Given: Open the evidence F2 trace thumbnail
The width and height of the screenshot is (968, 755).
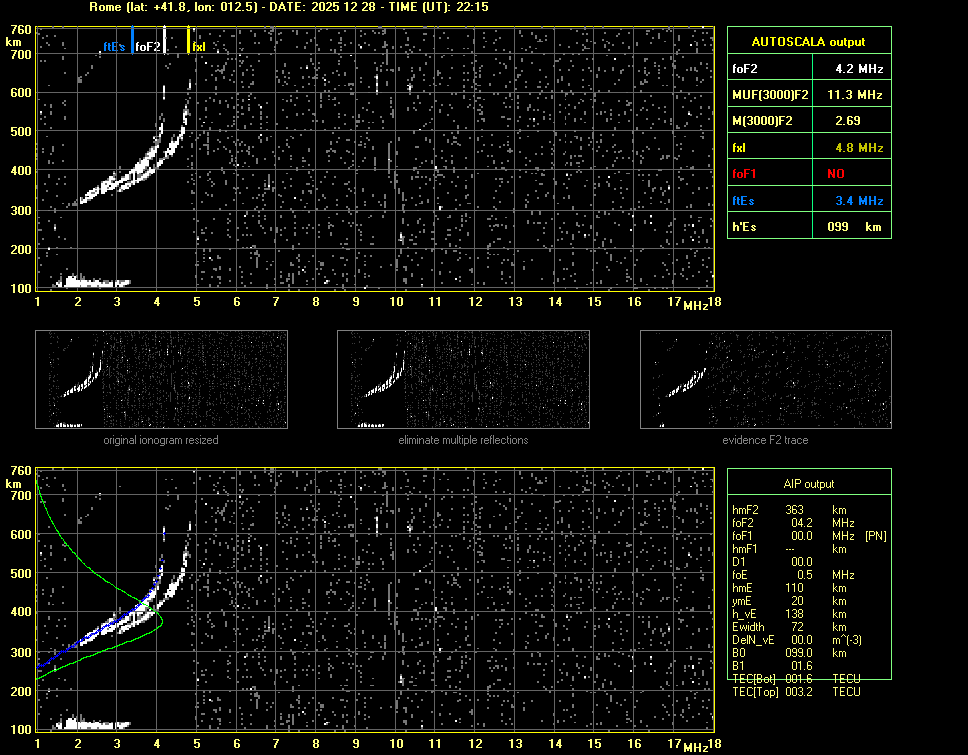Looking at the screenshot, I should (765, 379).
